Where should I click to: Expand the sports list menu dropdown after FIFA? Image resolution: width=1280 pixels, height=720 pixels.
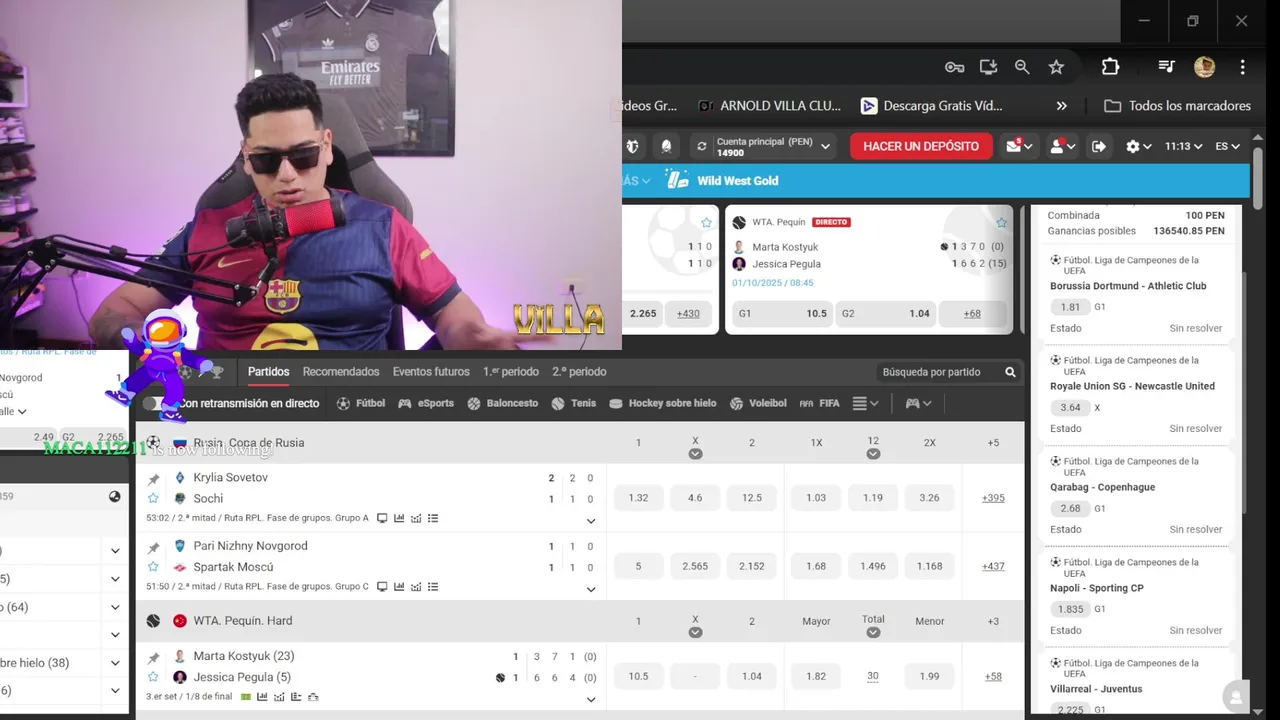tap(865, 404)
